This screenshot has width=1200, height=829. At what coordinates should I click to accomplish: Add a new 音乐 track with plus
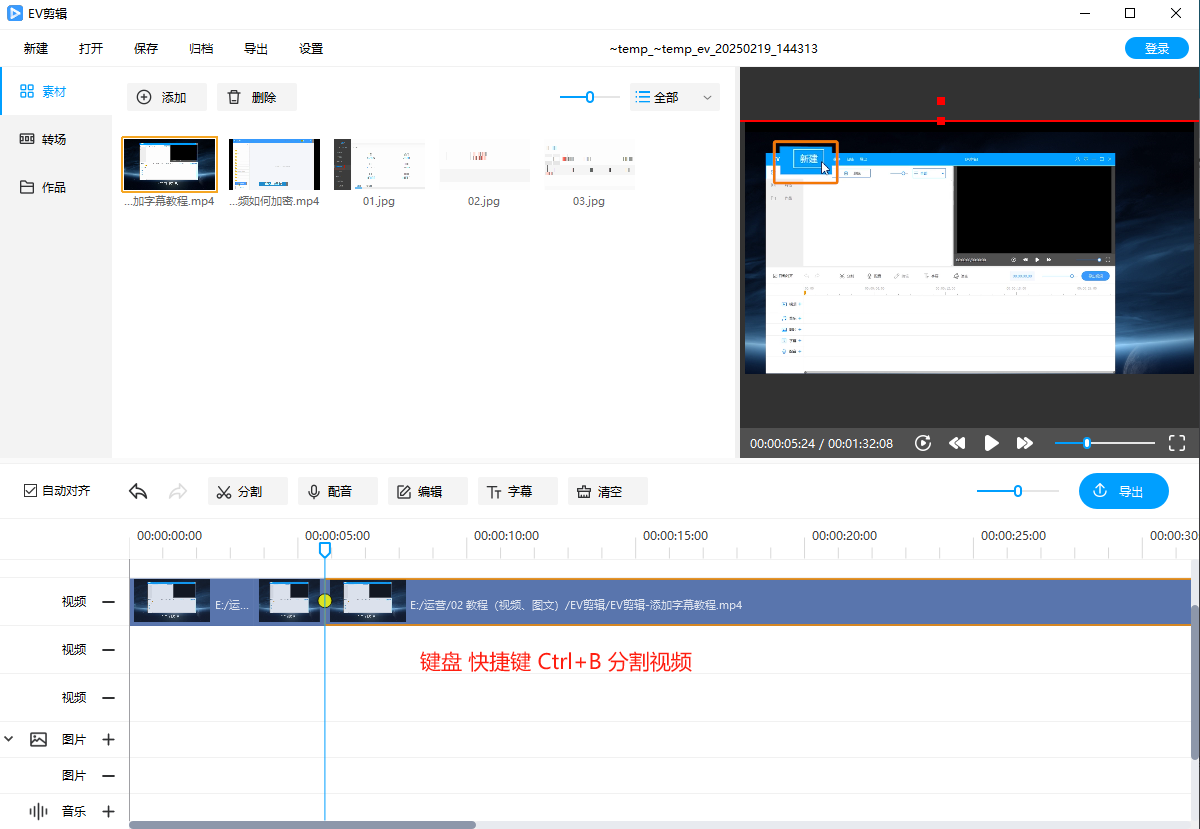click(x=108, y=811)
